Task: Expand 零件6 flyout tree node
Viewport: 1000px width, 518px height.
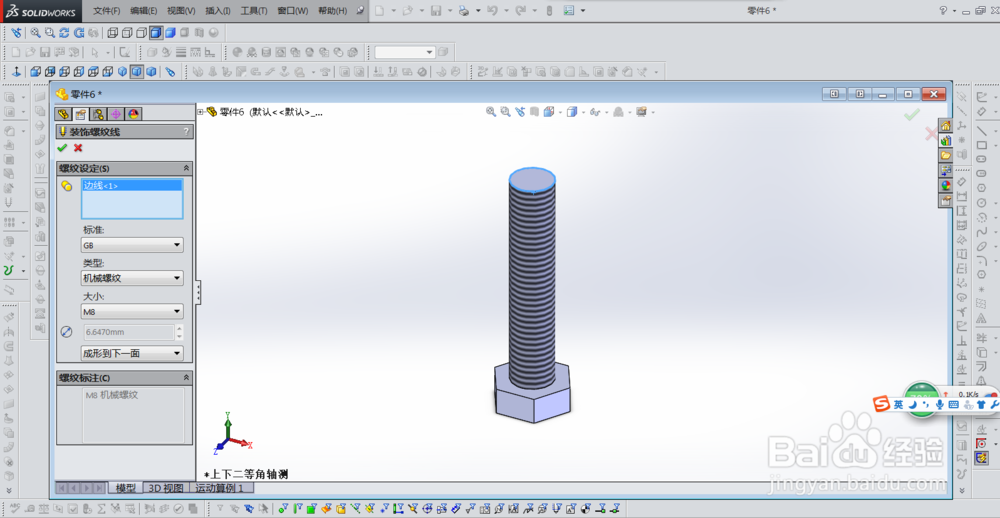Action: [201, 112]
